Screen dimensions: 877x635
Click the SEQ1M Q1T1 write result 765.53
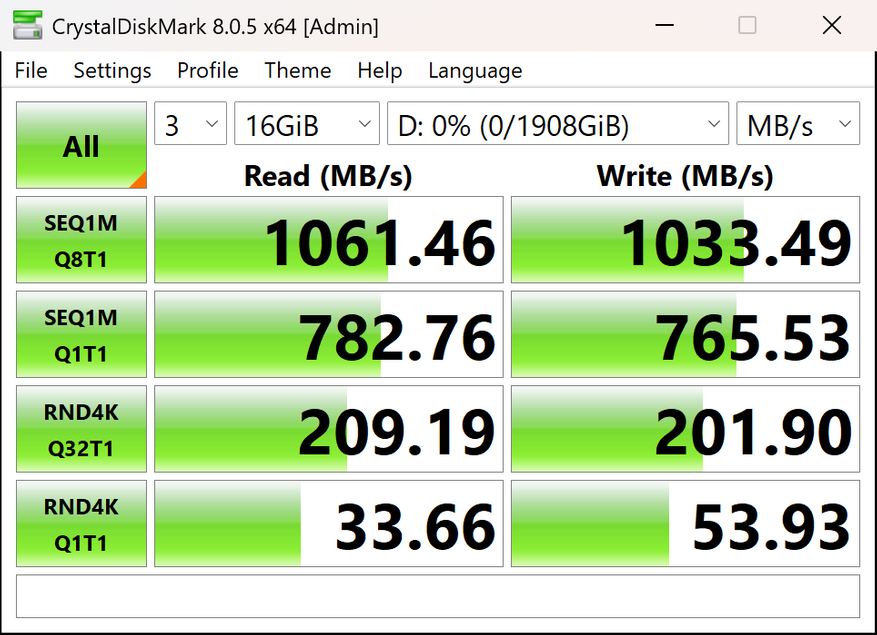pos(685,334)
